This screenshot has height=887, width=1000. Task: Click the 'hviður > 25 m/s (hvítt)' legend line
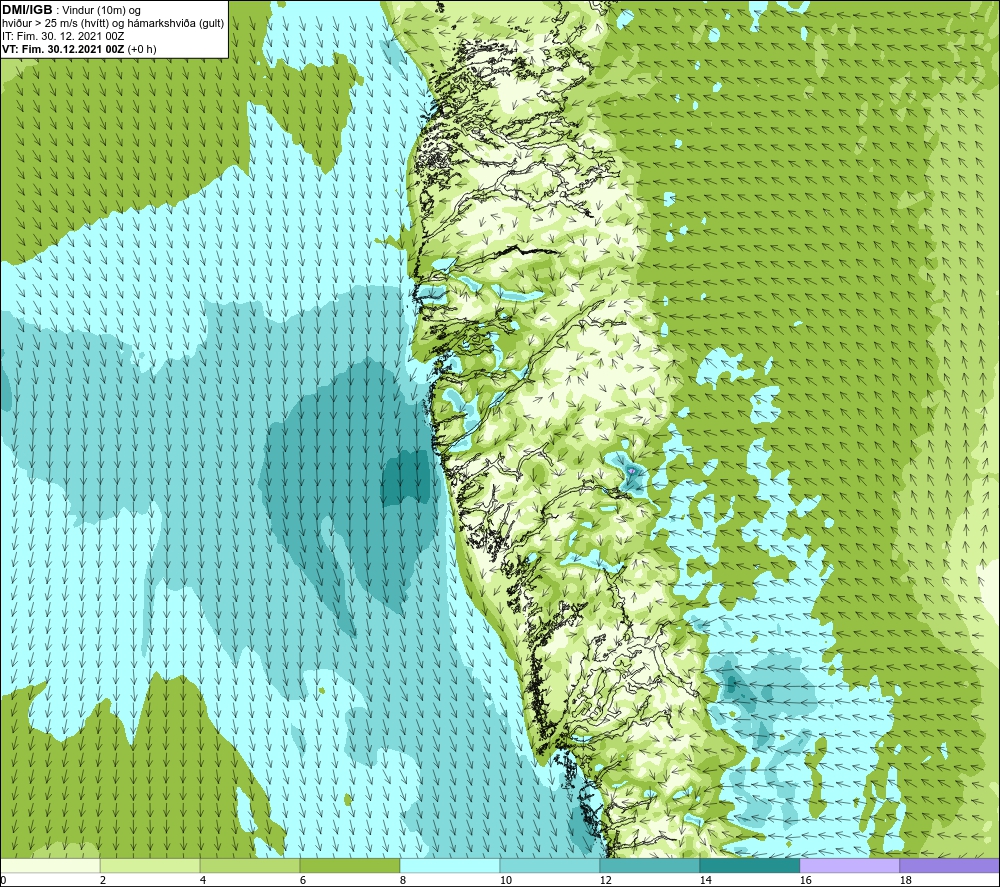(x=112, y=24)
